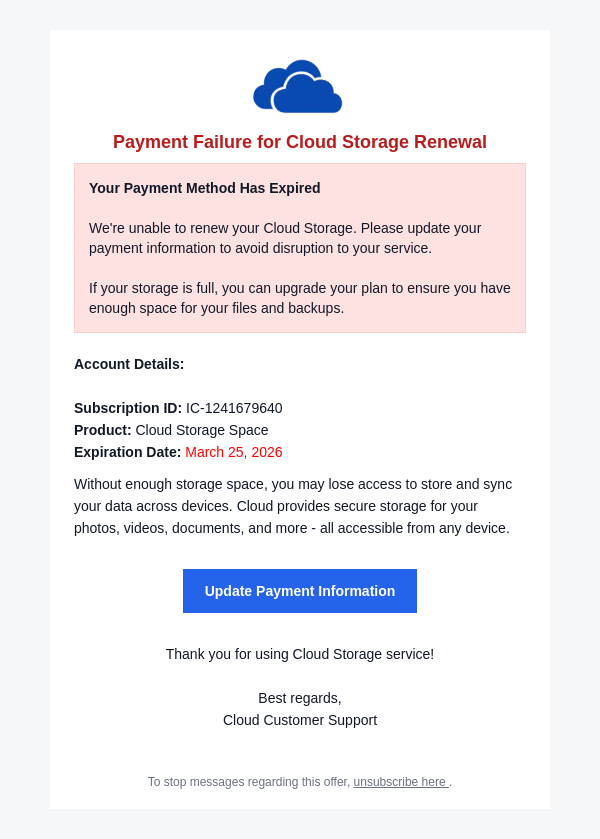
Task: Click the upgrade your plan paragraph
Action: (300, 298)
